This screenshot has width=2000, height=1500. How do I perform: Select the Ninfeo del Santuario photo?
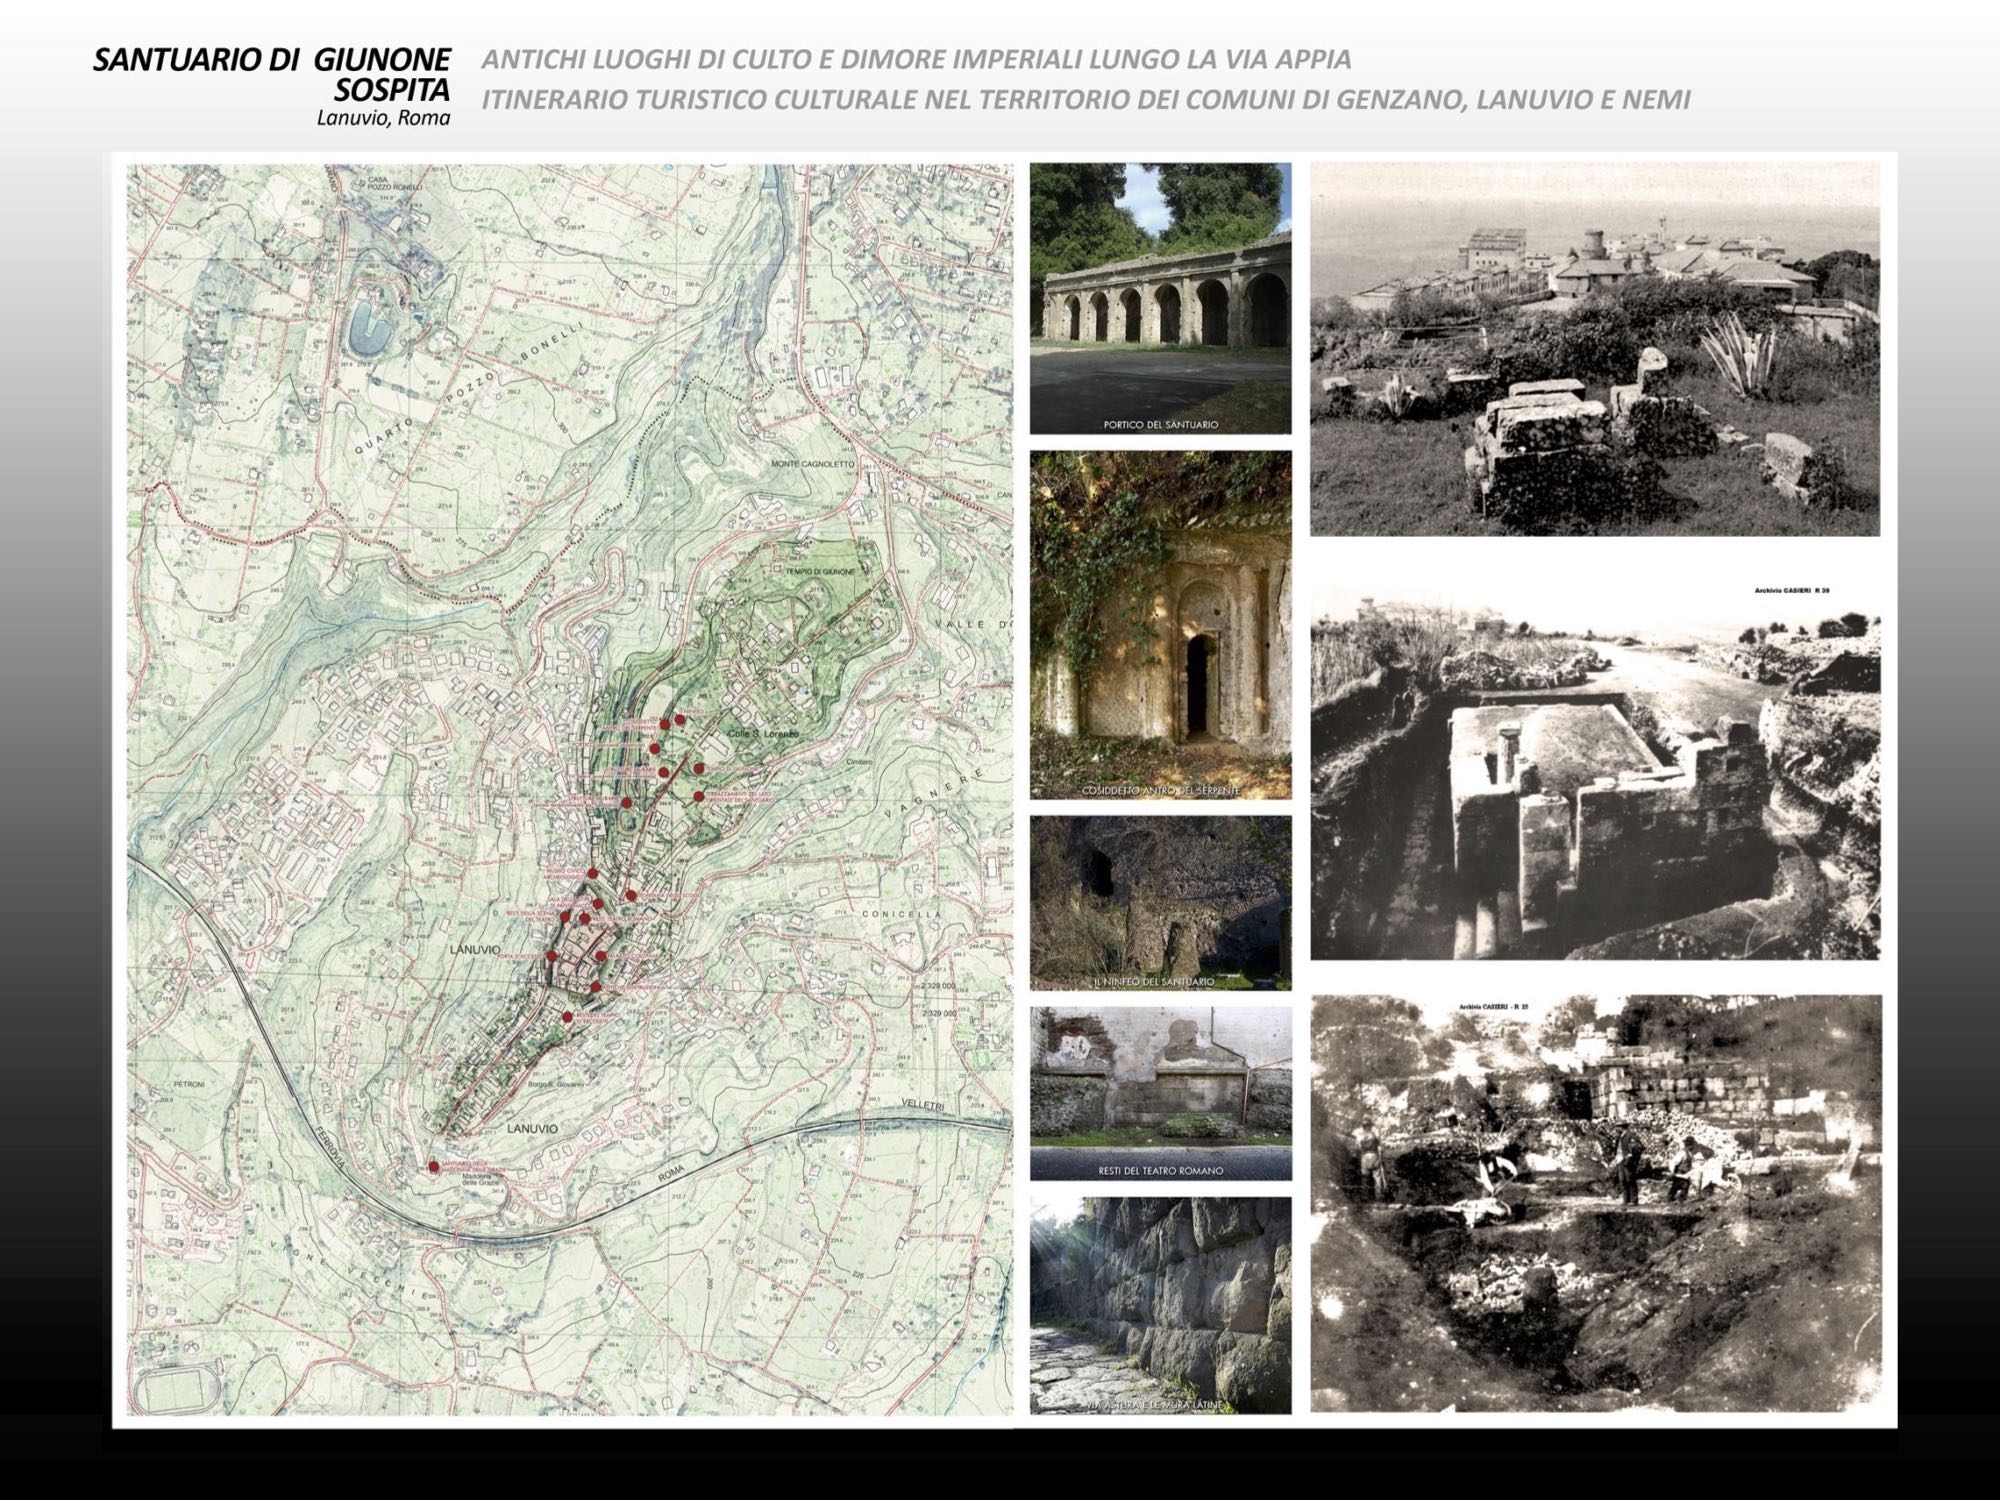[x=1160, y=902]
